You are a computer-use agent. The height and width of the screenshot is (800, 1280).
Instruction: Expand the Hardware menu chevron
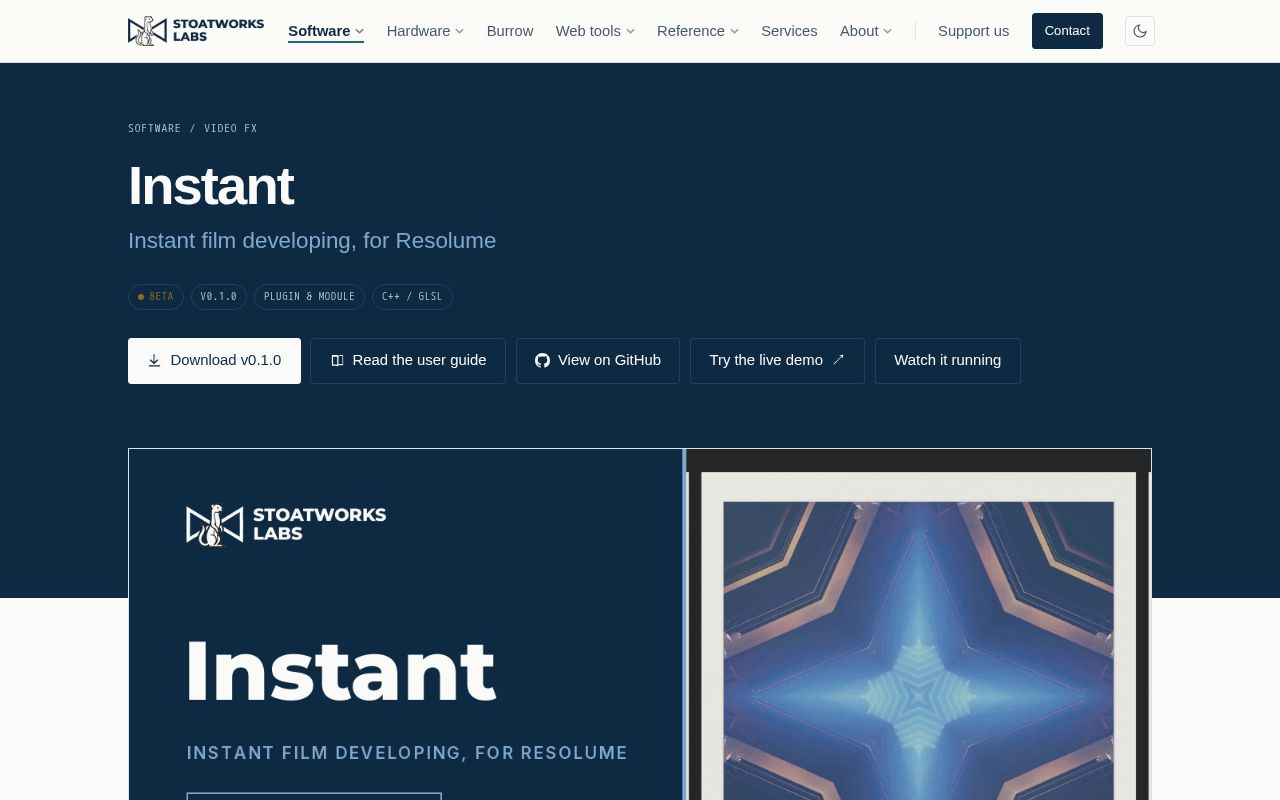[x=460, y=31]
